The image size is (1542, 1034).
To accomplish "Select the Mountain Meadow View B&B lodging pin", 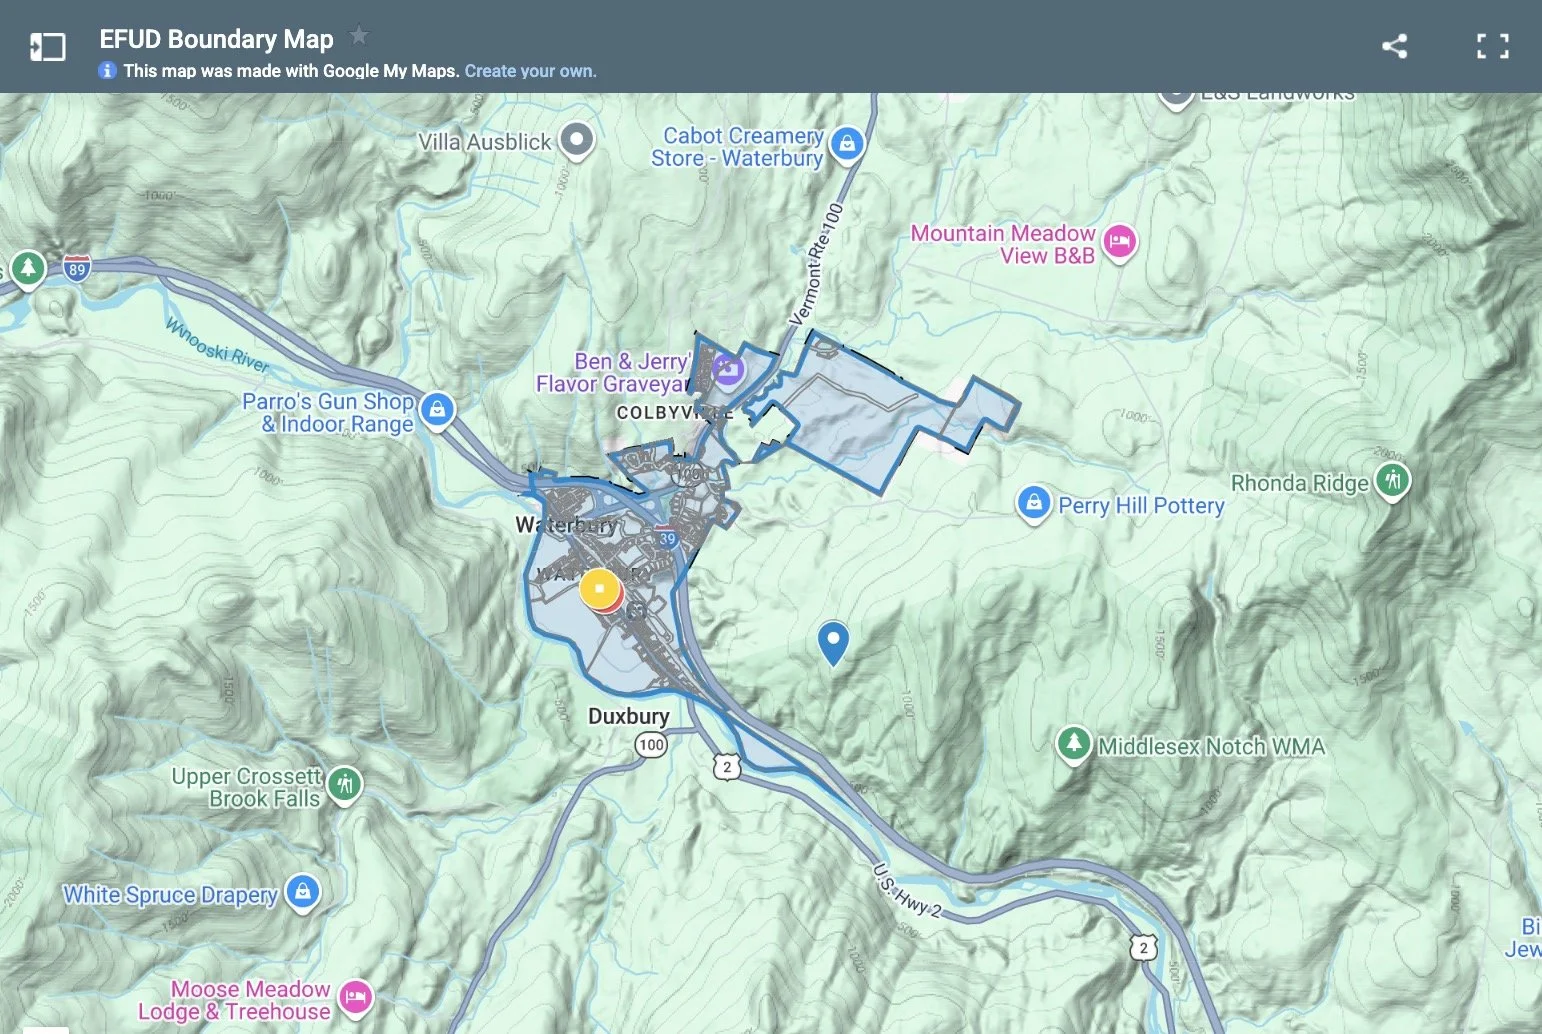I will click(1120, 243).
